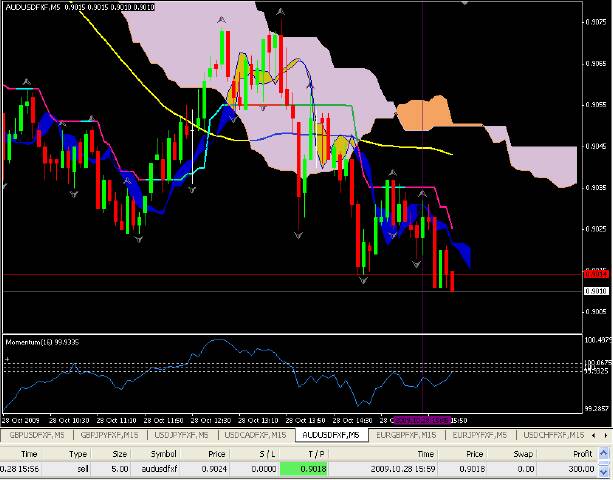This screenshot has width=613, height=480.
Task: Sort trades by Size column header
Action: point(120,454)
